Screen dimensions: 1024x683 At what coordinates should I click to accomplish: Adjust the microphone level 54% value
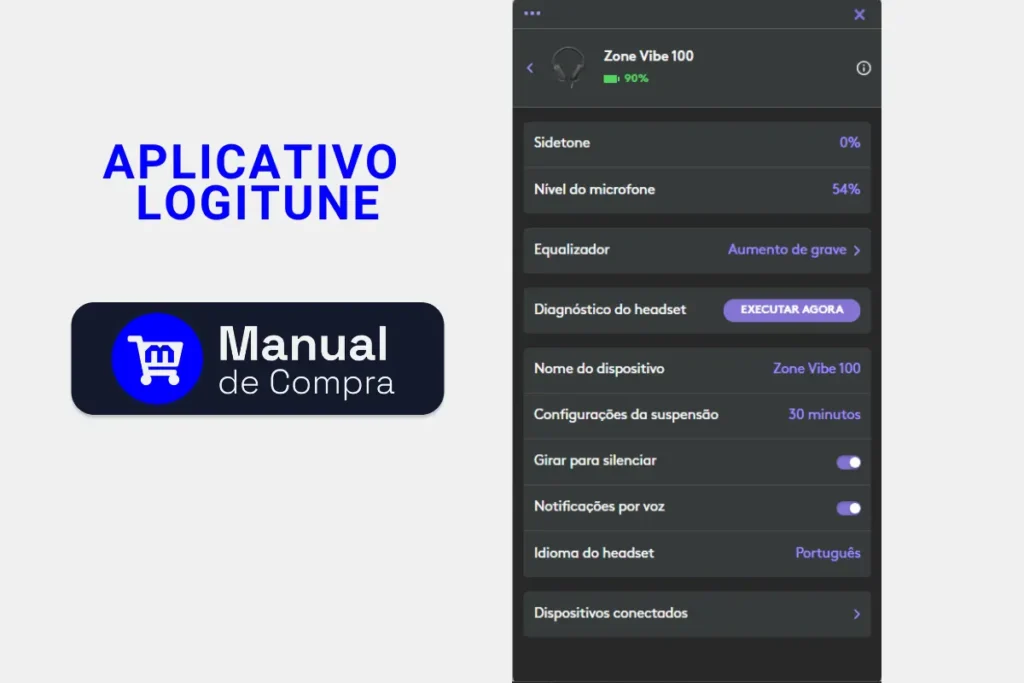pos(846,189)
